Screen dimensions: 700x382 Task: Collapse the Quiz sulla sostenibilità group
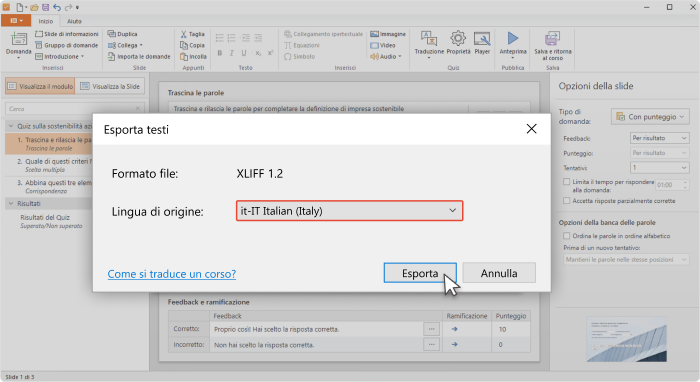click(11, 126)
